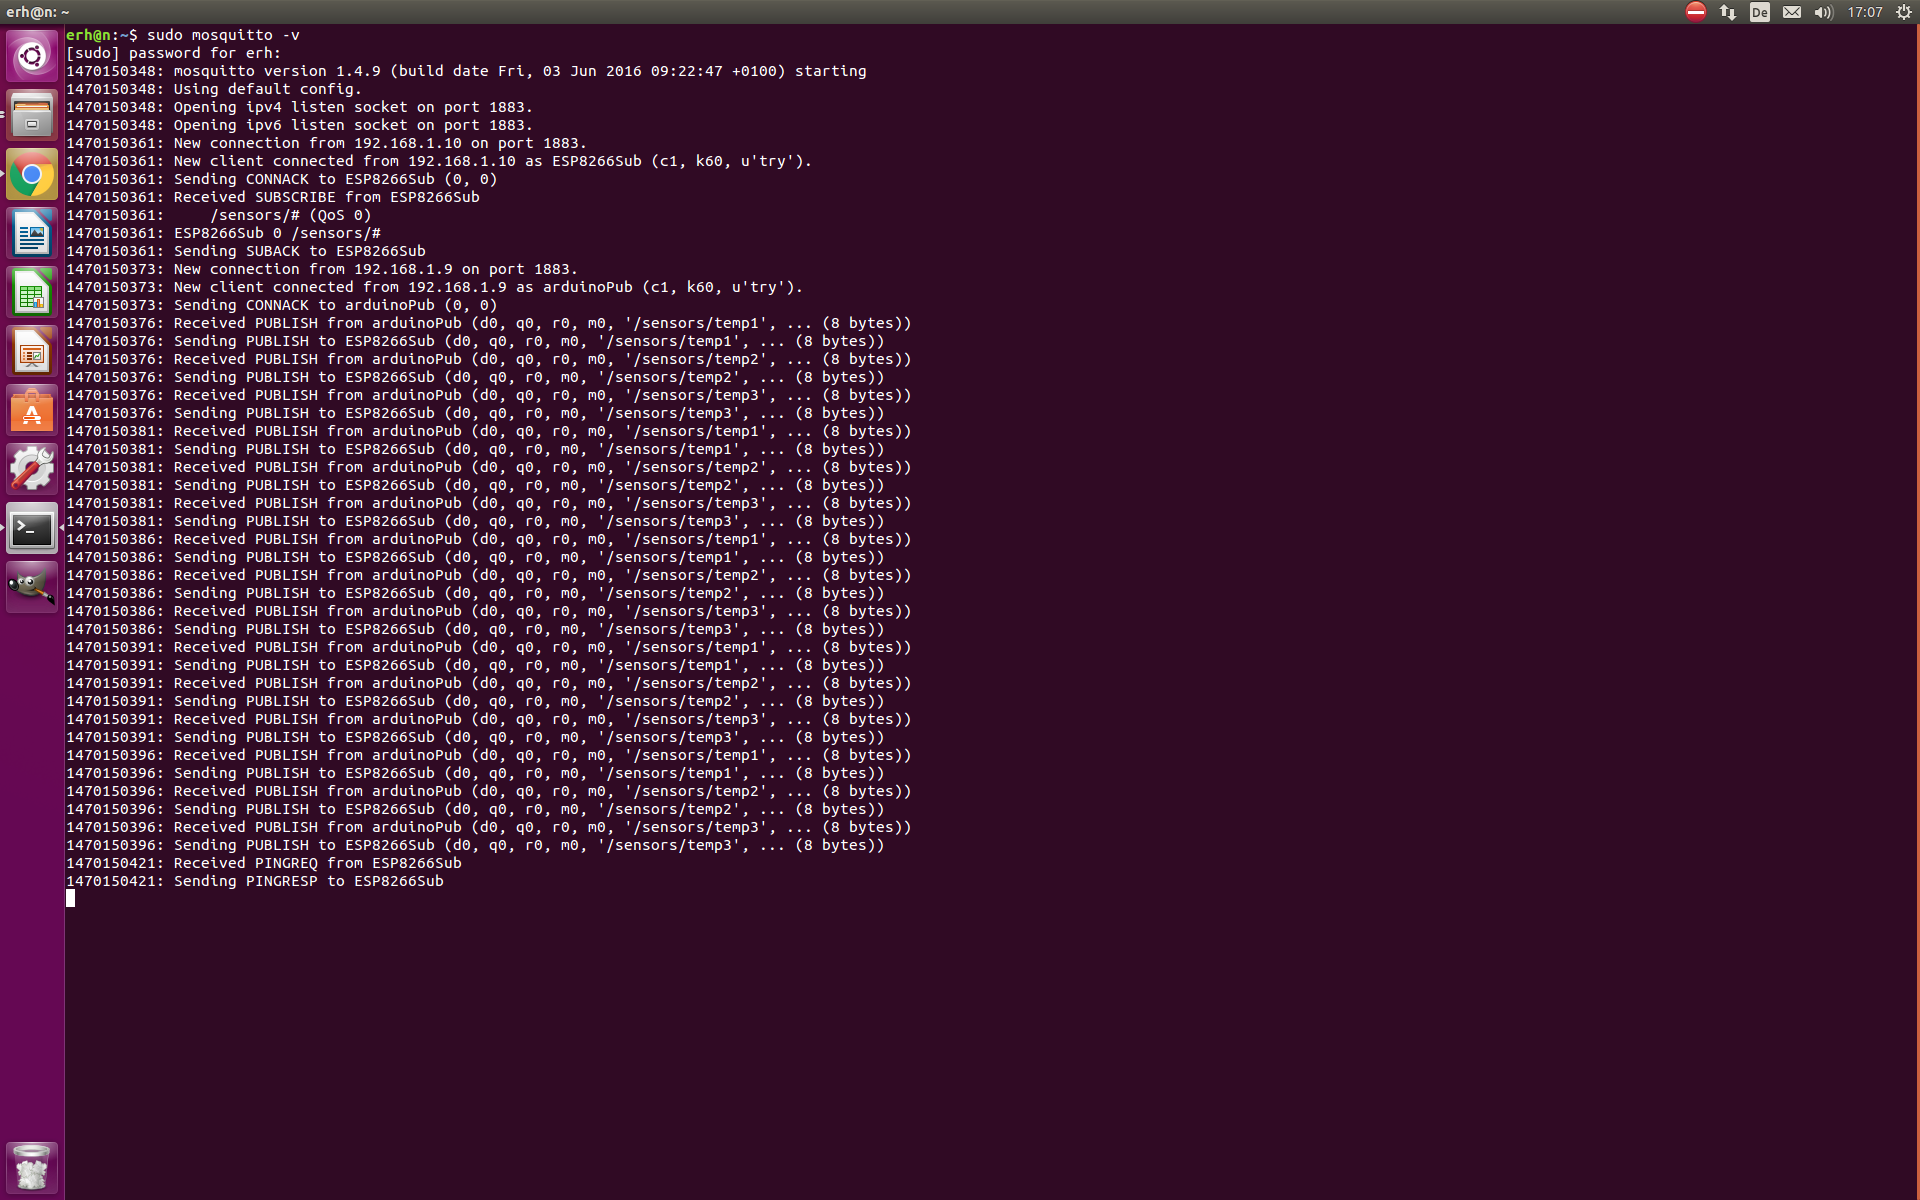Click the red no-entry indicator in top panel
This screenshot has width=1920, height=1200.
pos(1696,12)
